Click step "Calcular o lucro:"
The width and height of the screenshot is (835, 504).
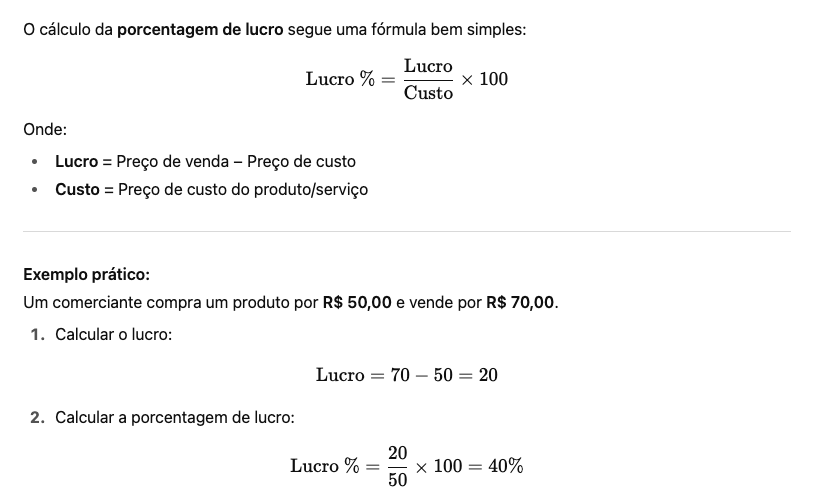pos(113,335)
